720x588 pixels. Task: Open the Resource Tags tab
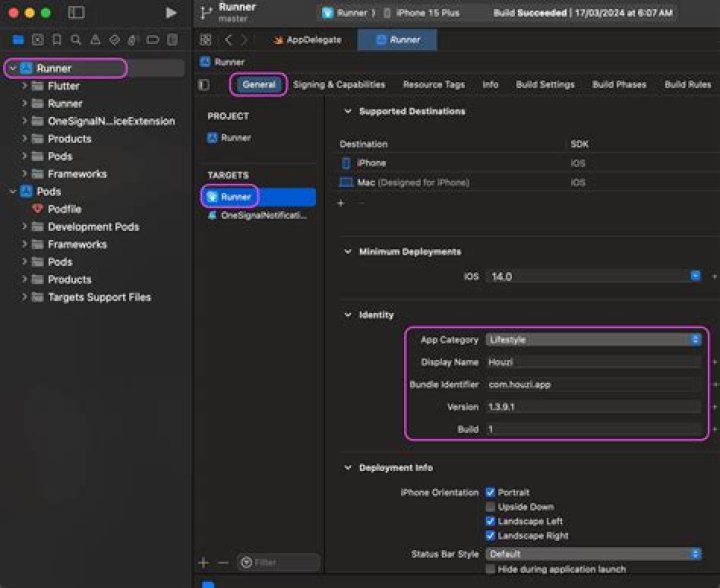(434, 84)
